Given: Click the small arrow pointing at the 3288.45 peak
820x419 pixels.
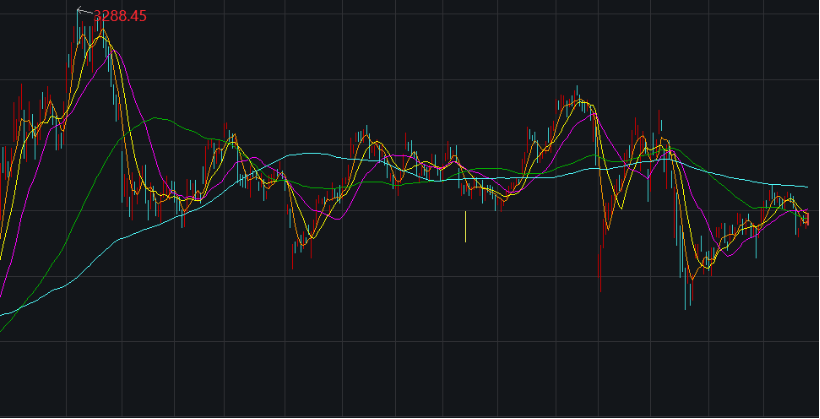Looking at the screenshot, I should point(84,13).
